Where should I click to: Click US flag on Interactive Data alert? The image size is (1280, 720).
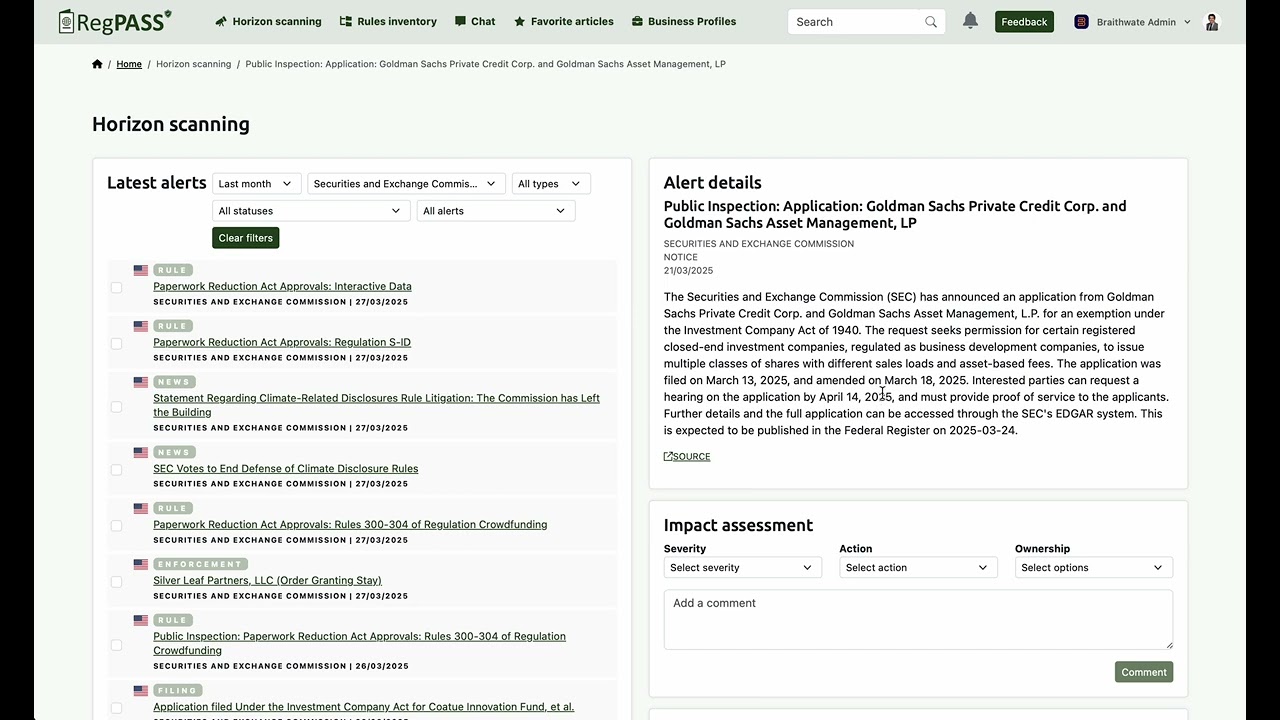click(x=141, y=270)
